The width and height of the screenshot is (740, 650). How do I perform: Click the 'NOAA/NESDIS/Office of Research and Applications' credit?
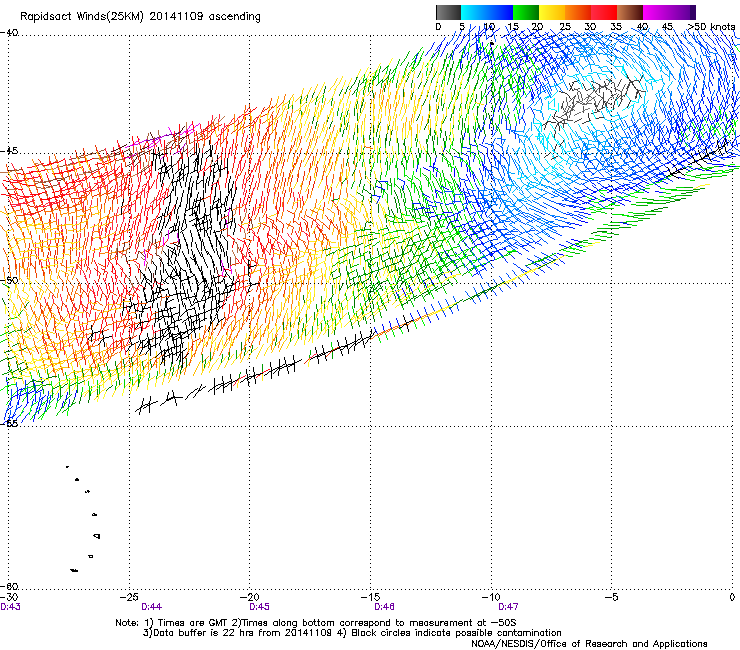(589, 644)
